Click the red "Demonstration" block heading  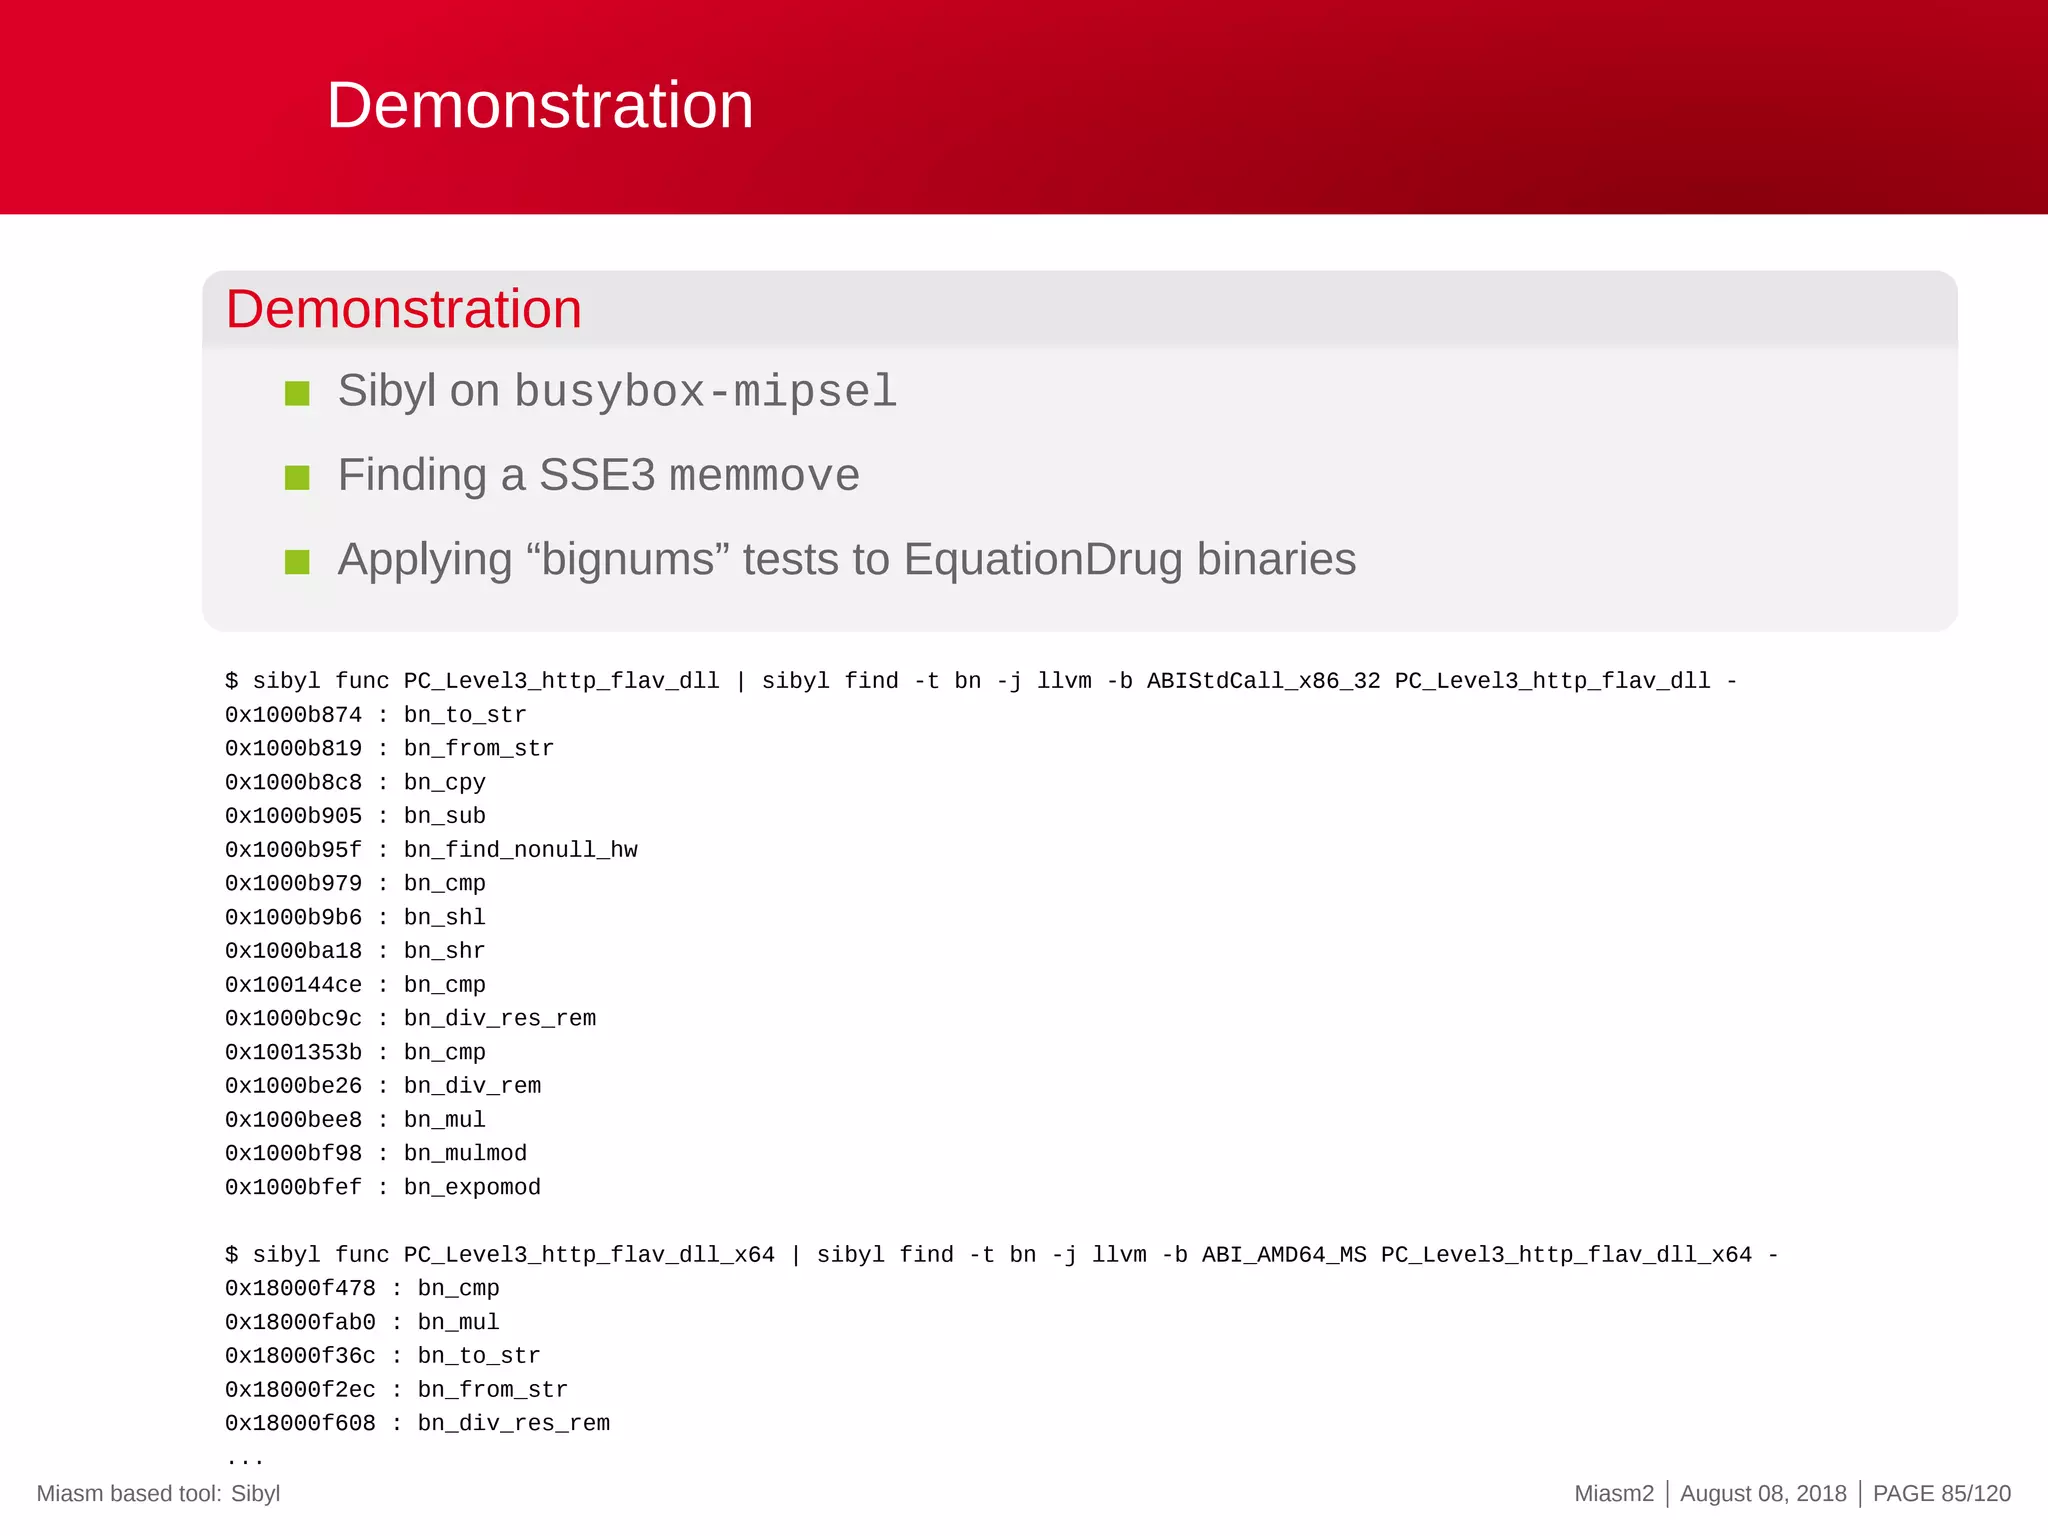click(x=404, y=308)
